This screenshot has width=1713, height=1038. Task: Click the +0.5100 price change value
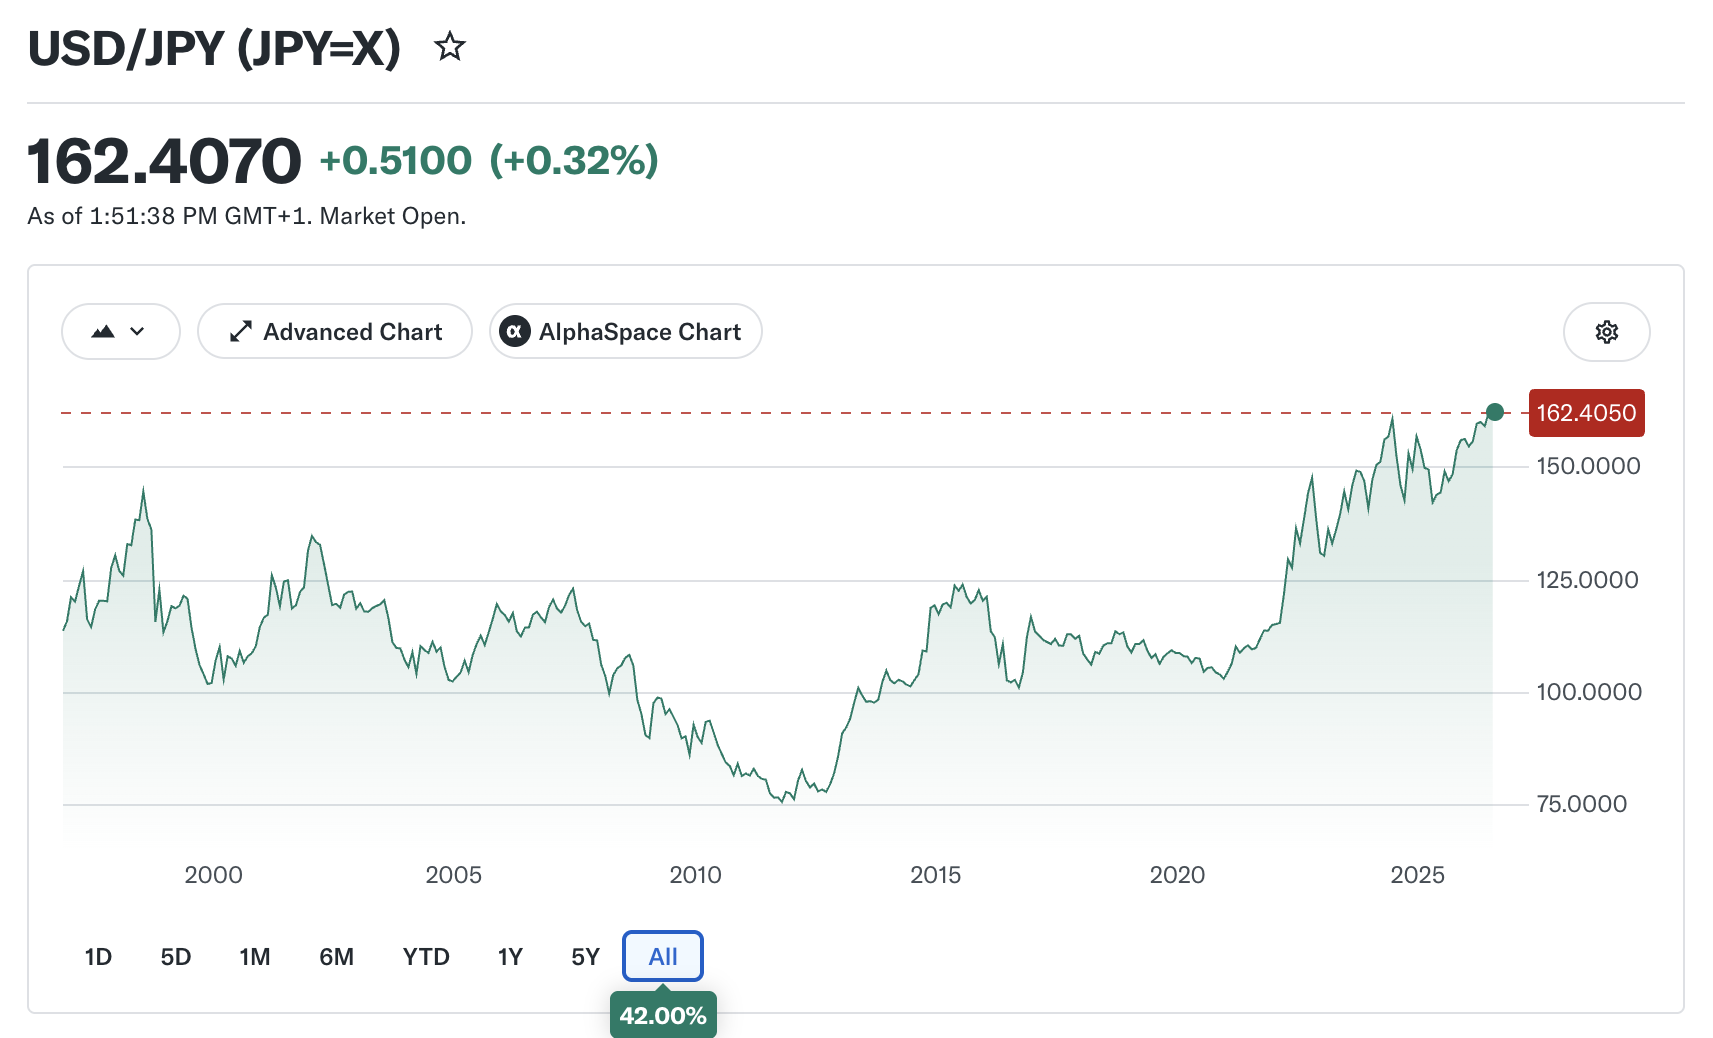[x=396, y=160]
